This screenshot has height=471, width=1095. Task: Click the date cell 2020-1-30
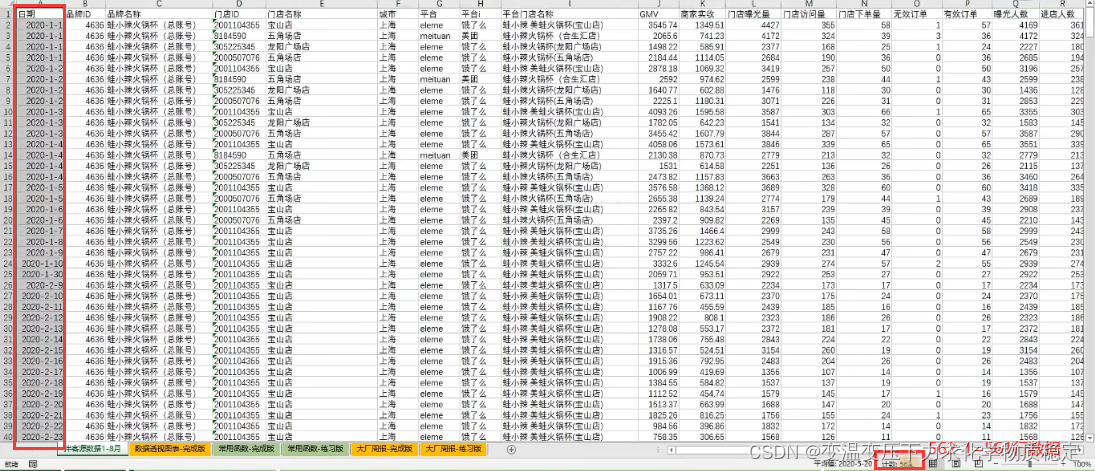40,275
